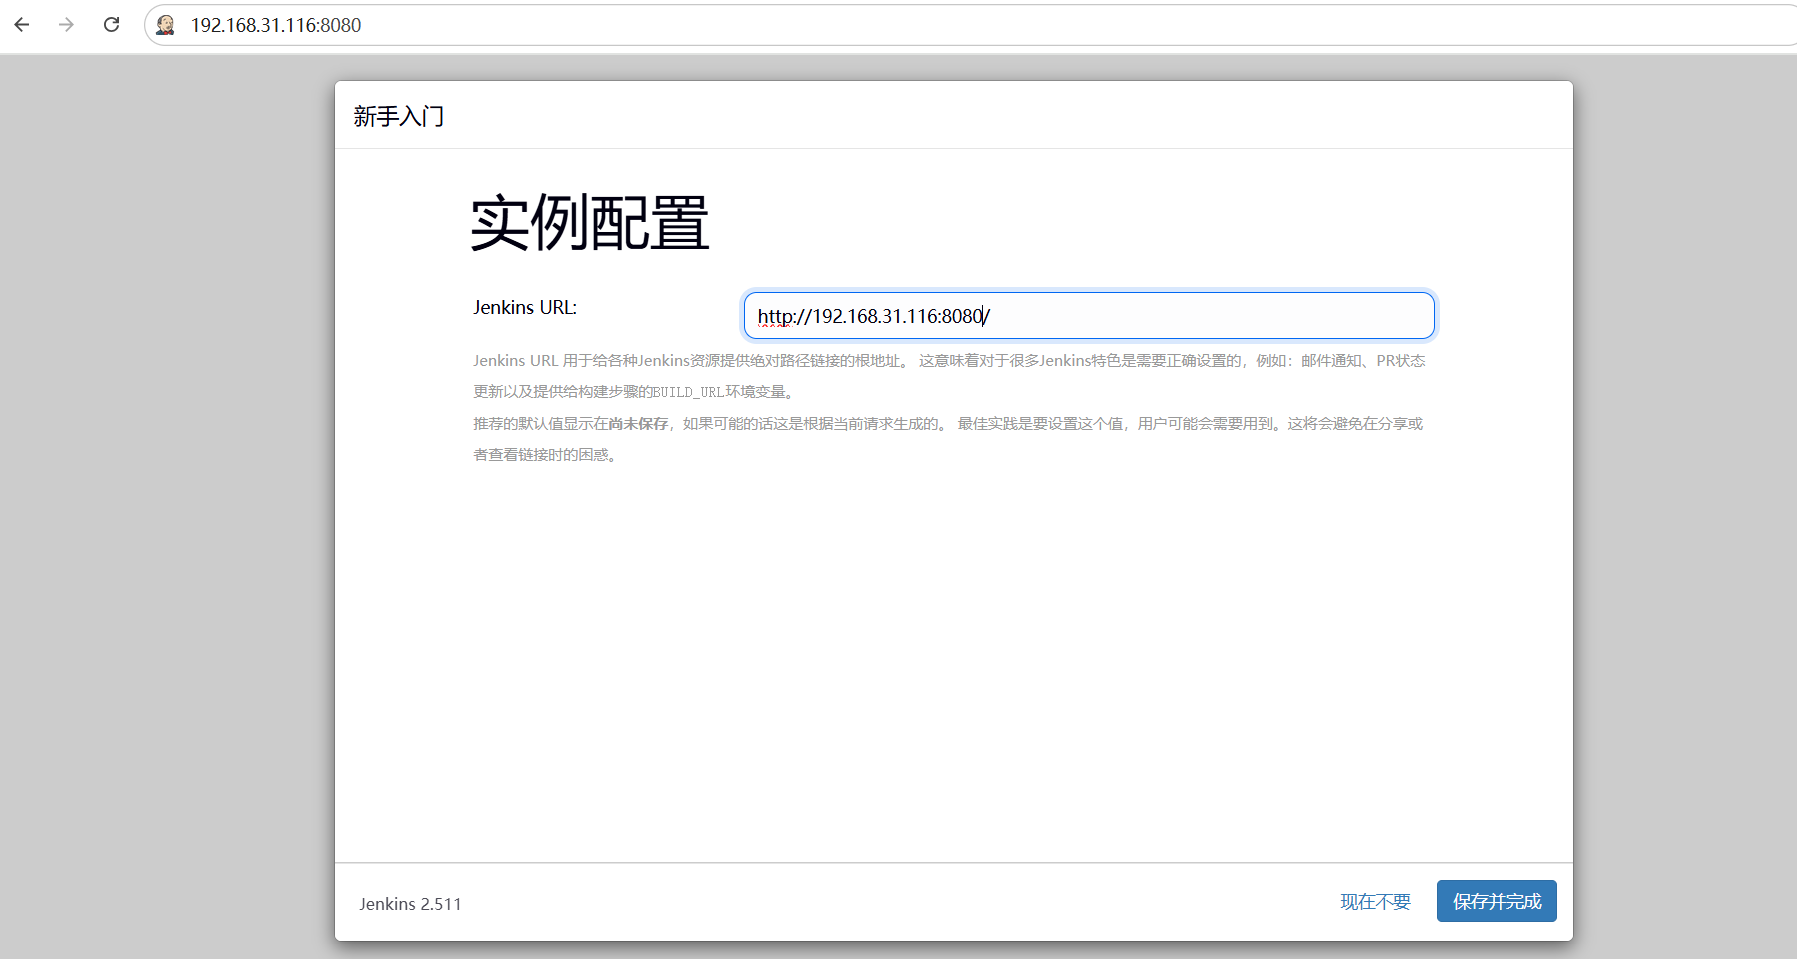Image resolution: width=1797 pixels, height=959 pixels.
Task: Go back using browser back arrow
Action: (x=22, y=25)
